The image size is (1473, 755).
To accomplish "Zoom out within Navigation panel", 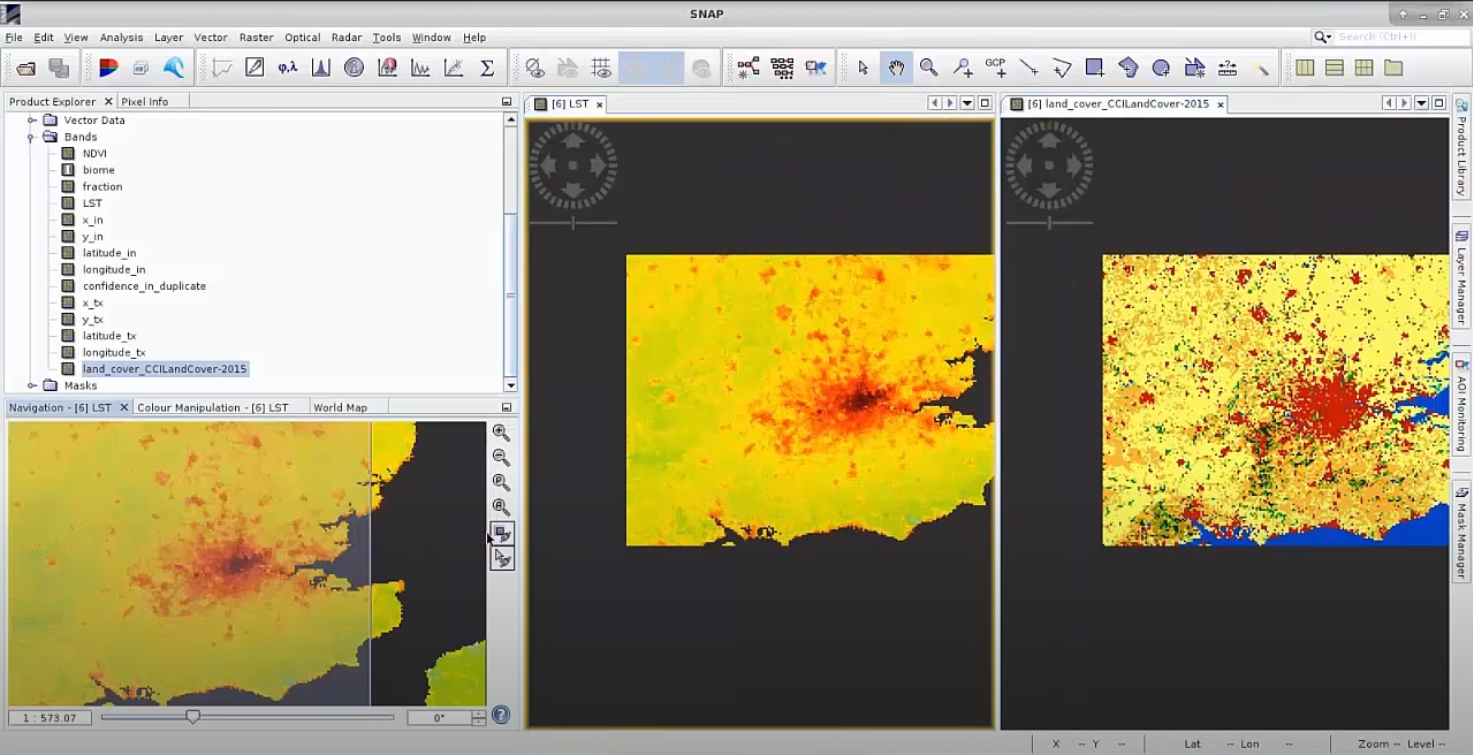I will pos(501,458).
